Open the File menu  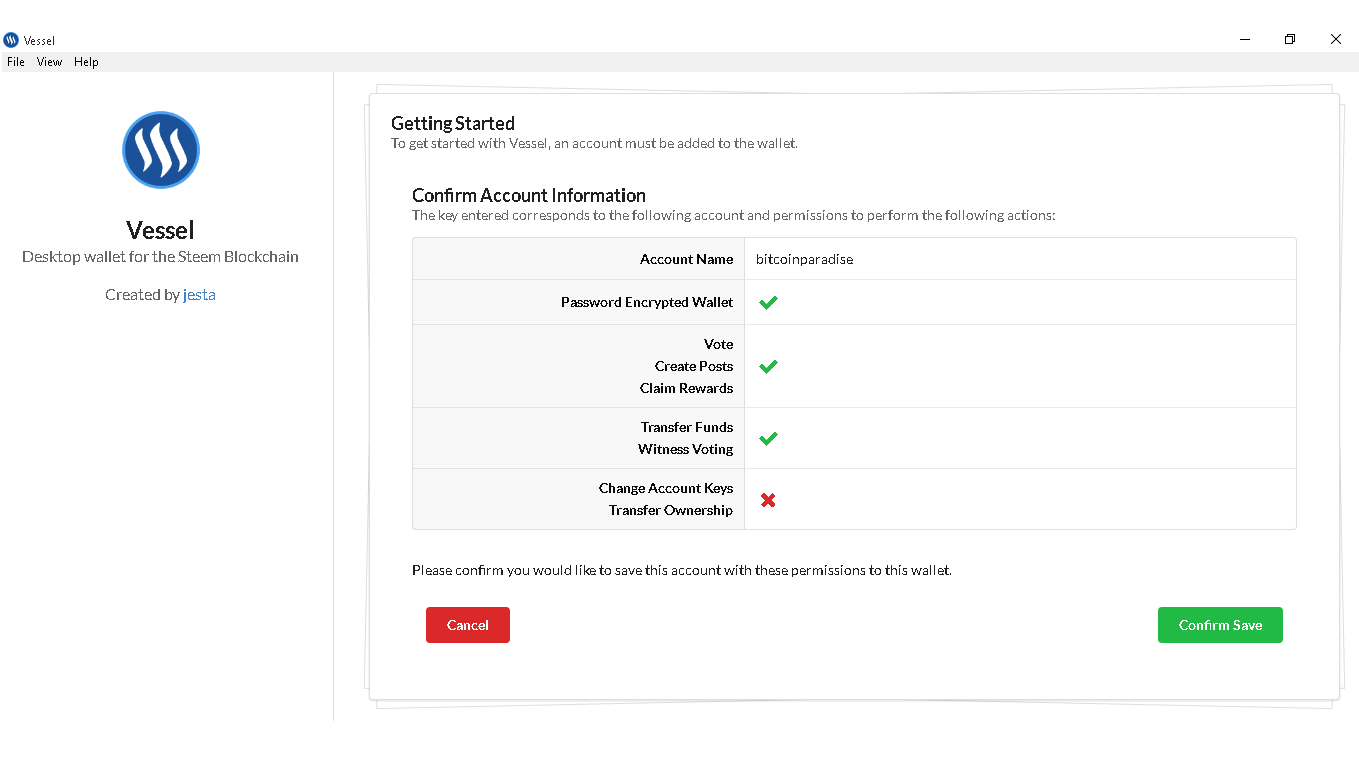(16, 62)
